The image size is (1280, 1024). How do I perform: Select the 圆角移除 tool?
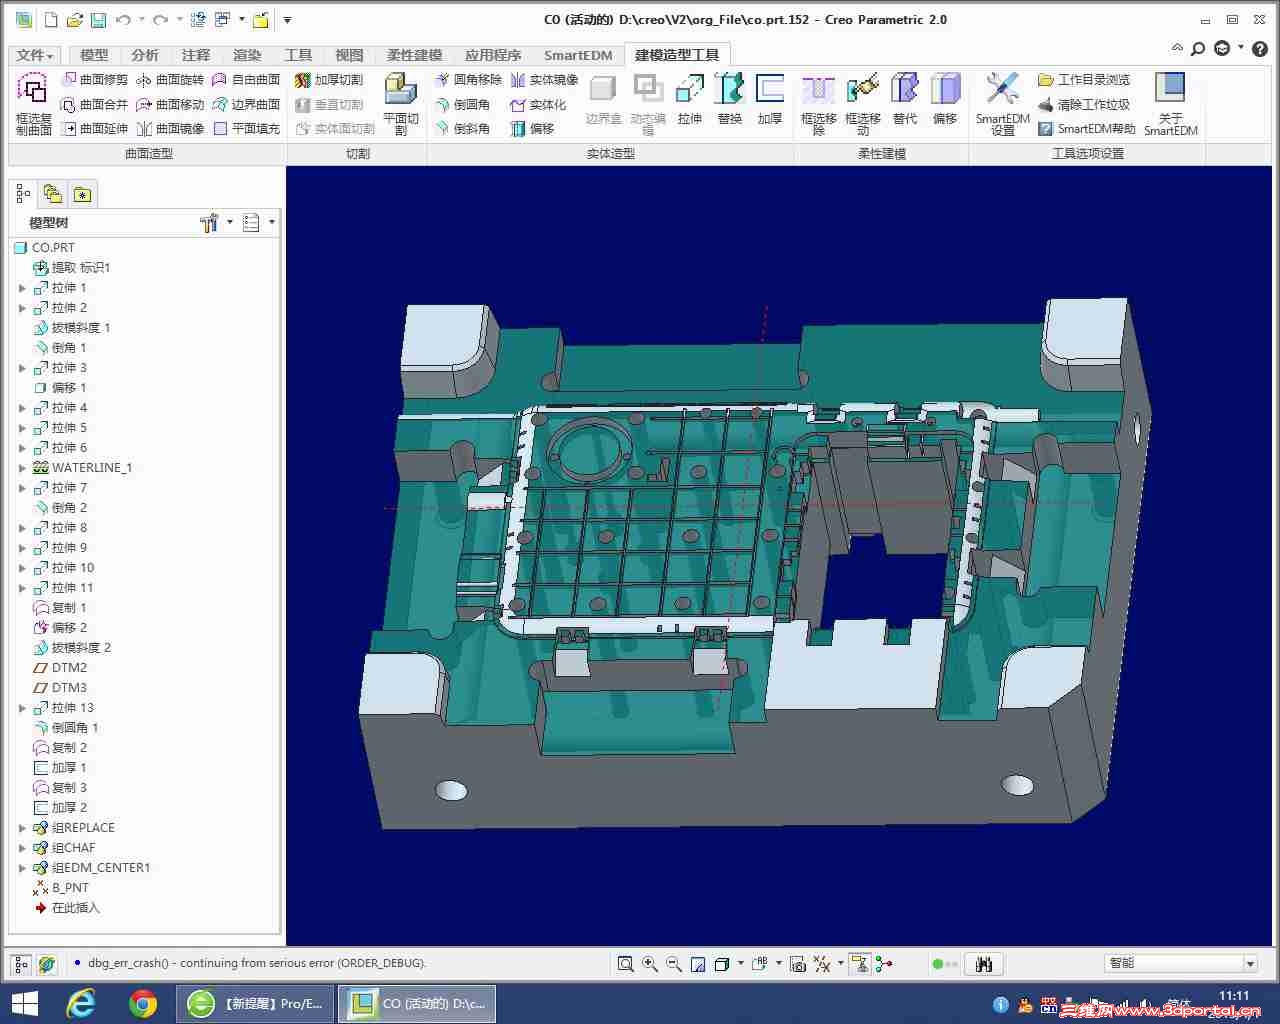coord(468,79)
